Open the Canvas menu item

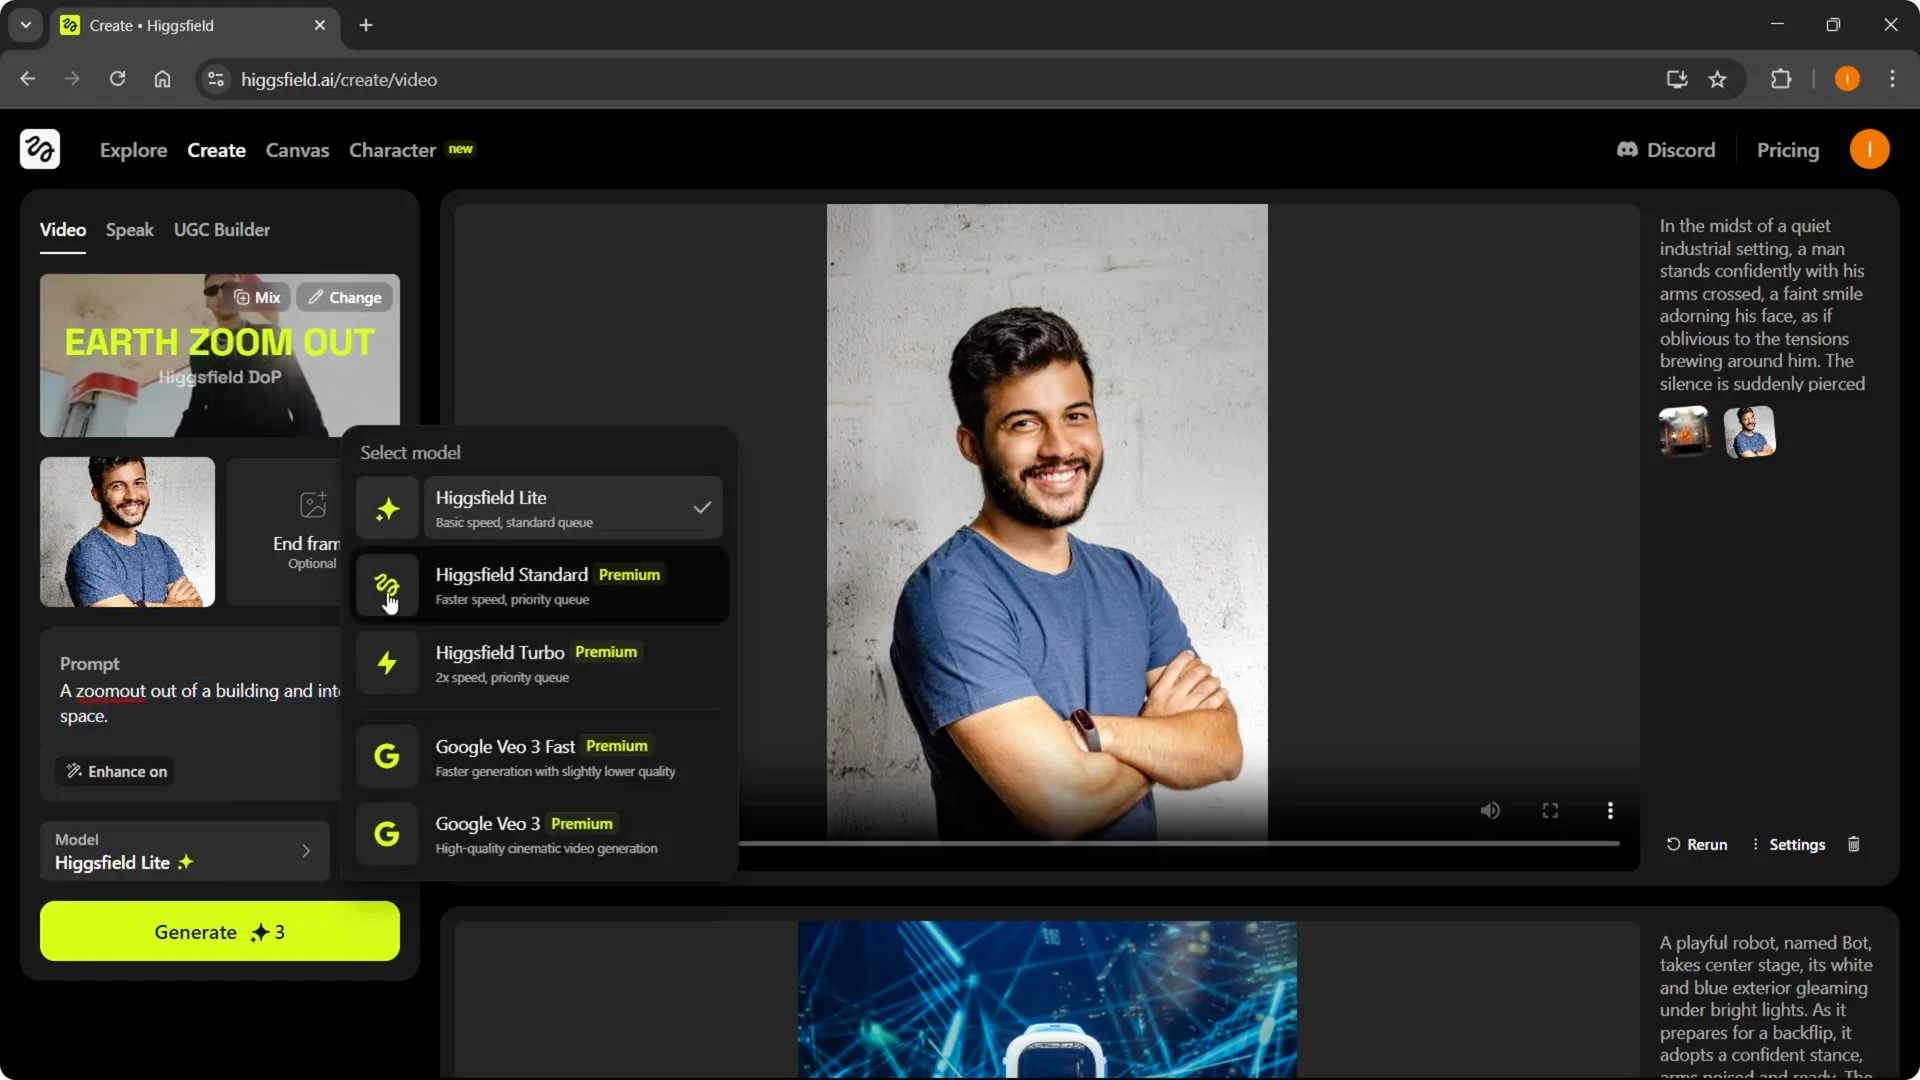(x=297, y=150)
